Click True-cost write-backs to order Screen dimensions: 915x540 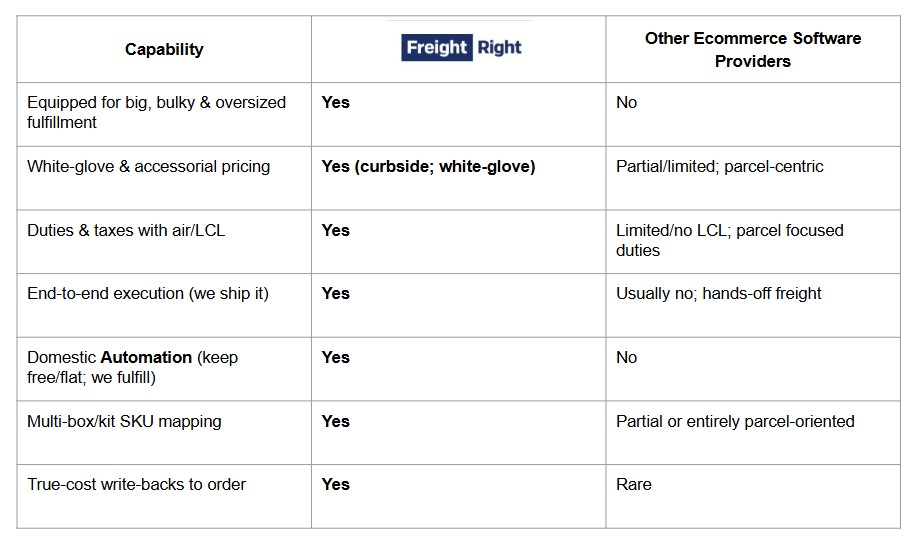[136, 484]
